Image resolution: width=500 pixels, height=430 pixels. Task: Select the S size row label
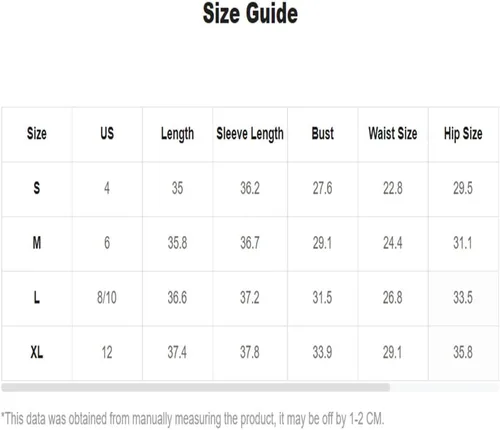37,188
